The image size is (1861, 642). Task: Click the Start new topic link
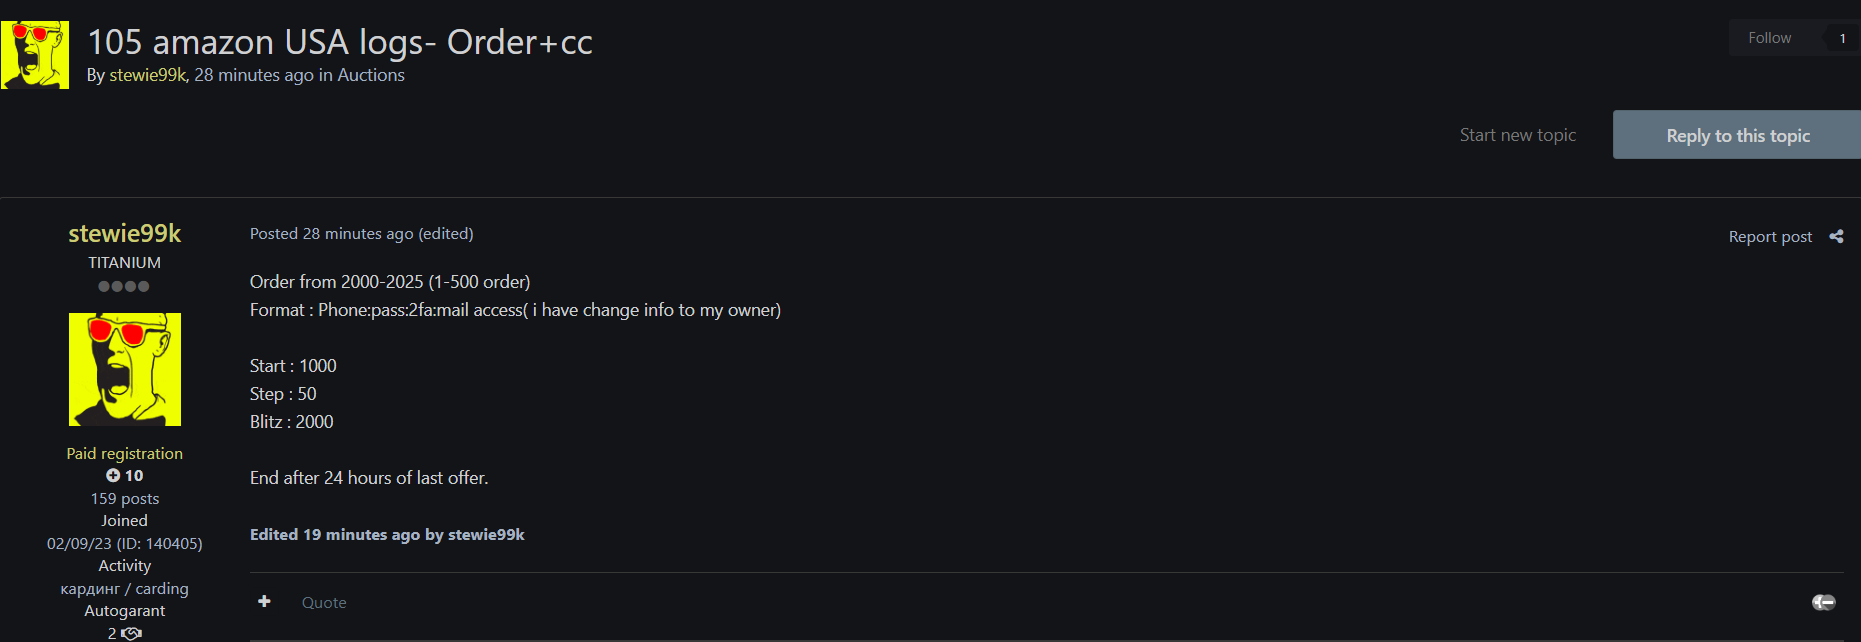pyautogui.click(x=1517, y=135)
